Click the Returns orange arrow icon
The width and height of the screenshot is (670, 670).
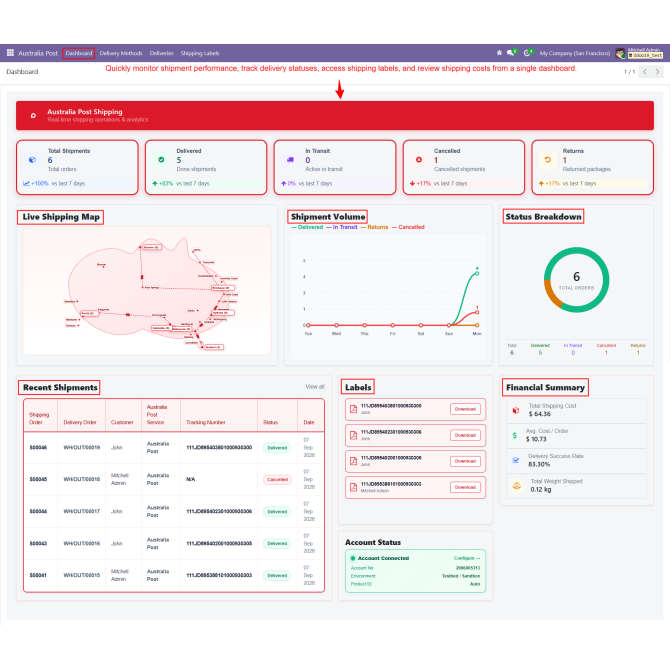[547, 160]
